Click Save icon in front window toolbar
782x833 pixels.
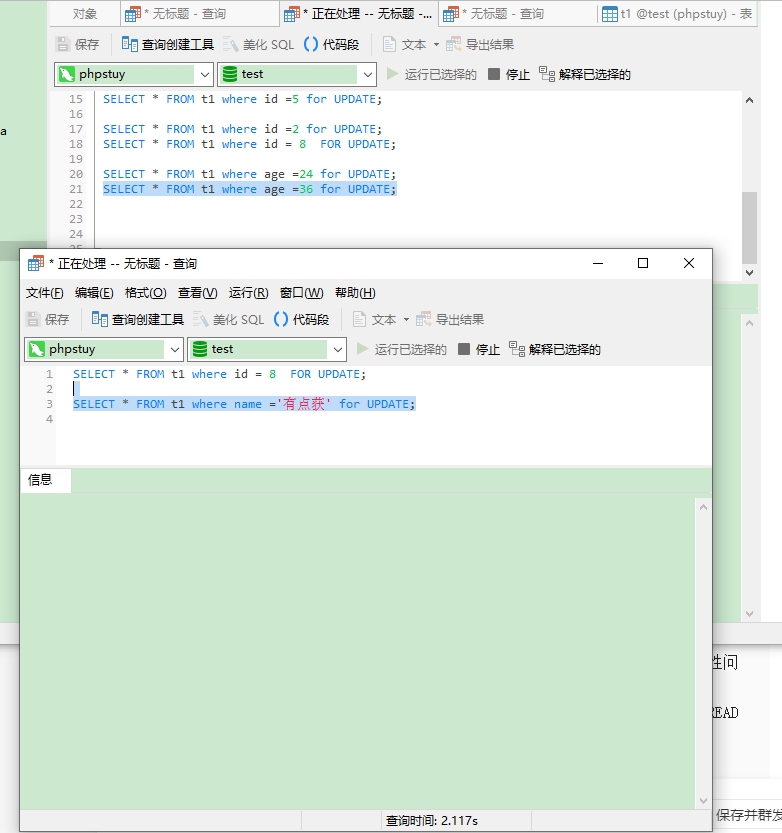33,319
